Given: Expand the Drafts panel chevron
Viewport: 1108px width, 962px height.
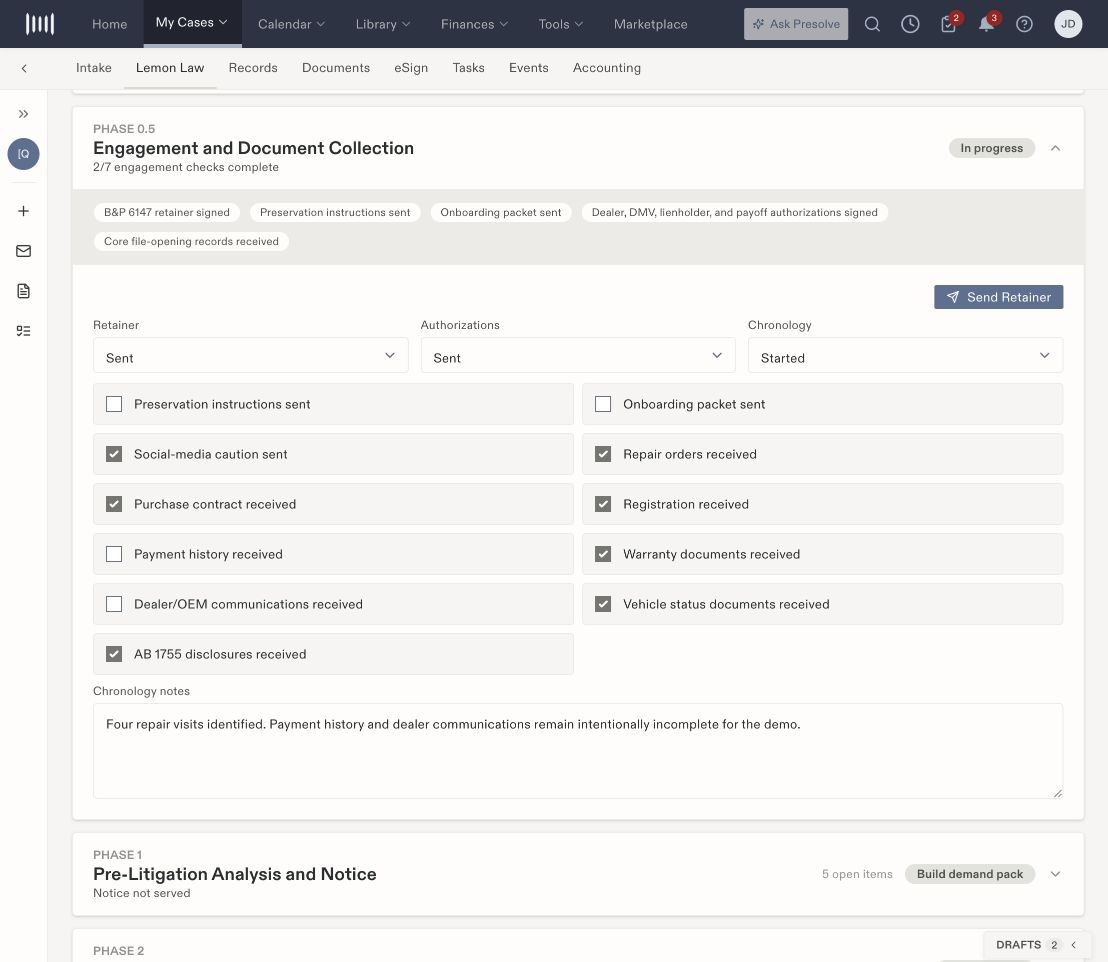Looking at the screenshot, I should pos(1073,945).
